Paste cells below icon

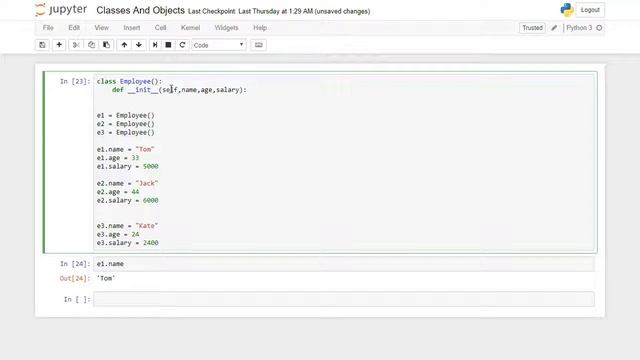click(x=107, y=45)
